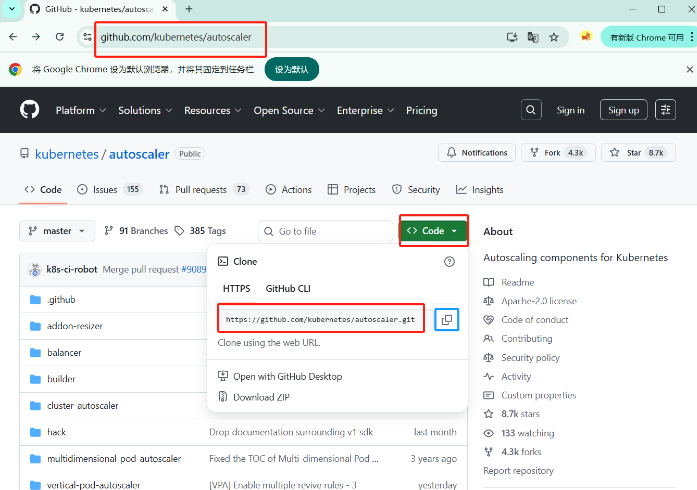
Task: Open the Pricing page link
Action: pyautogui.click(x=421, y=110)
